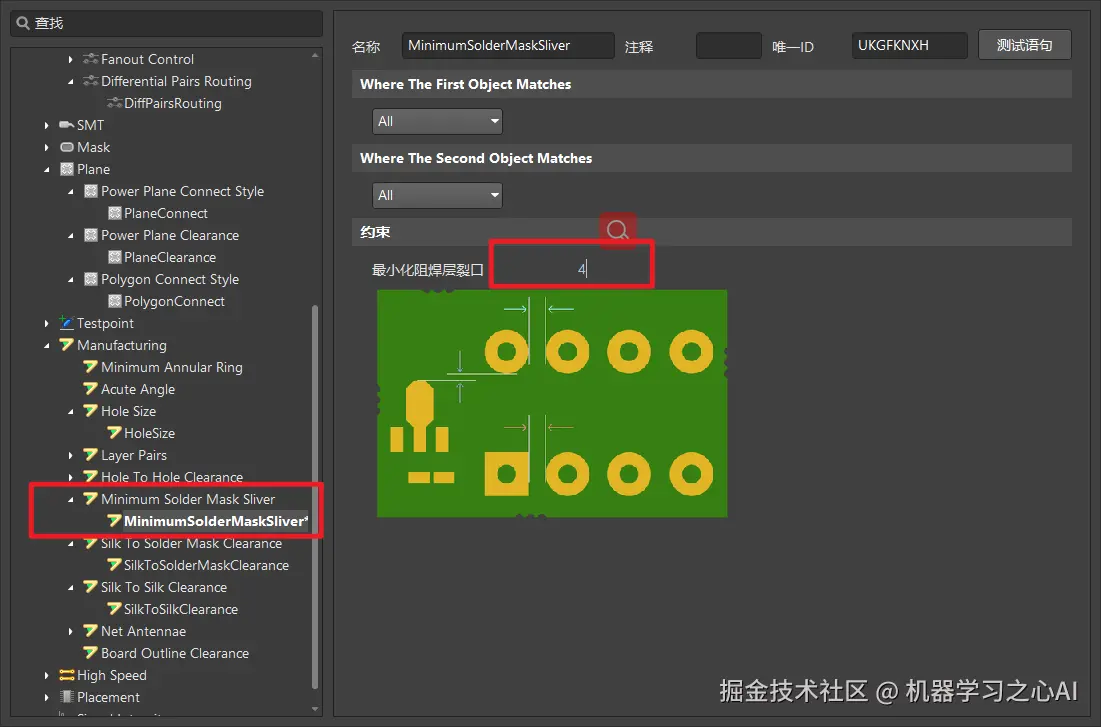Click the Layer Pairs rule icon
Image resolution: width=1101 pixels, height=727 pixels.
click(x=90, y=455)
